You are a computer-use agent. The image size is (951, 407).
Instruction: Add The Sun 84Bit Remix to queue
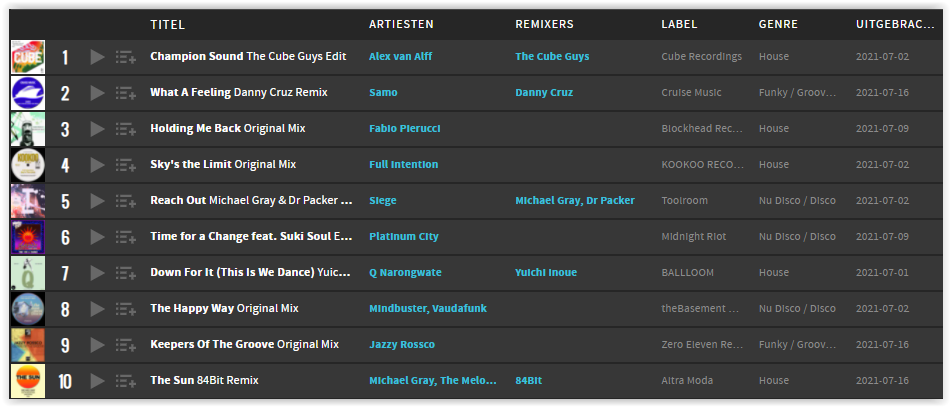tap(126, 381)
